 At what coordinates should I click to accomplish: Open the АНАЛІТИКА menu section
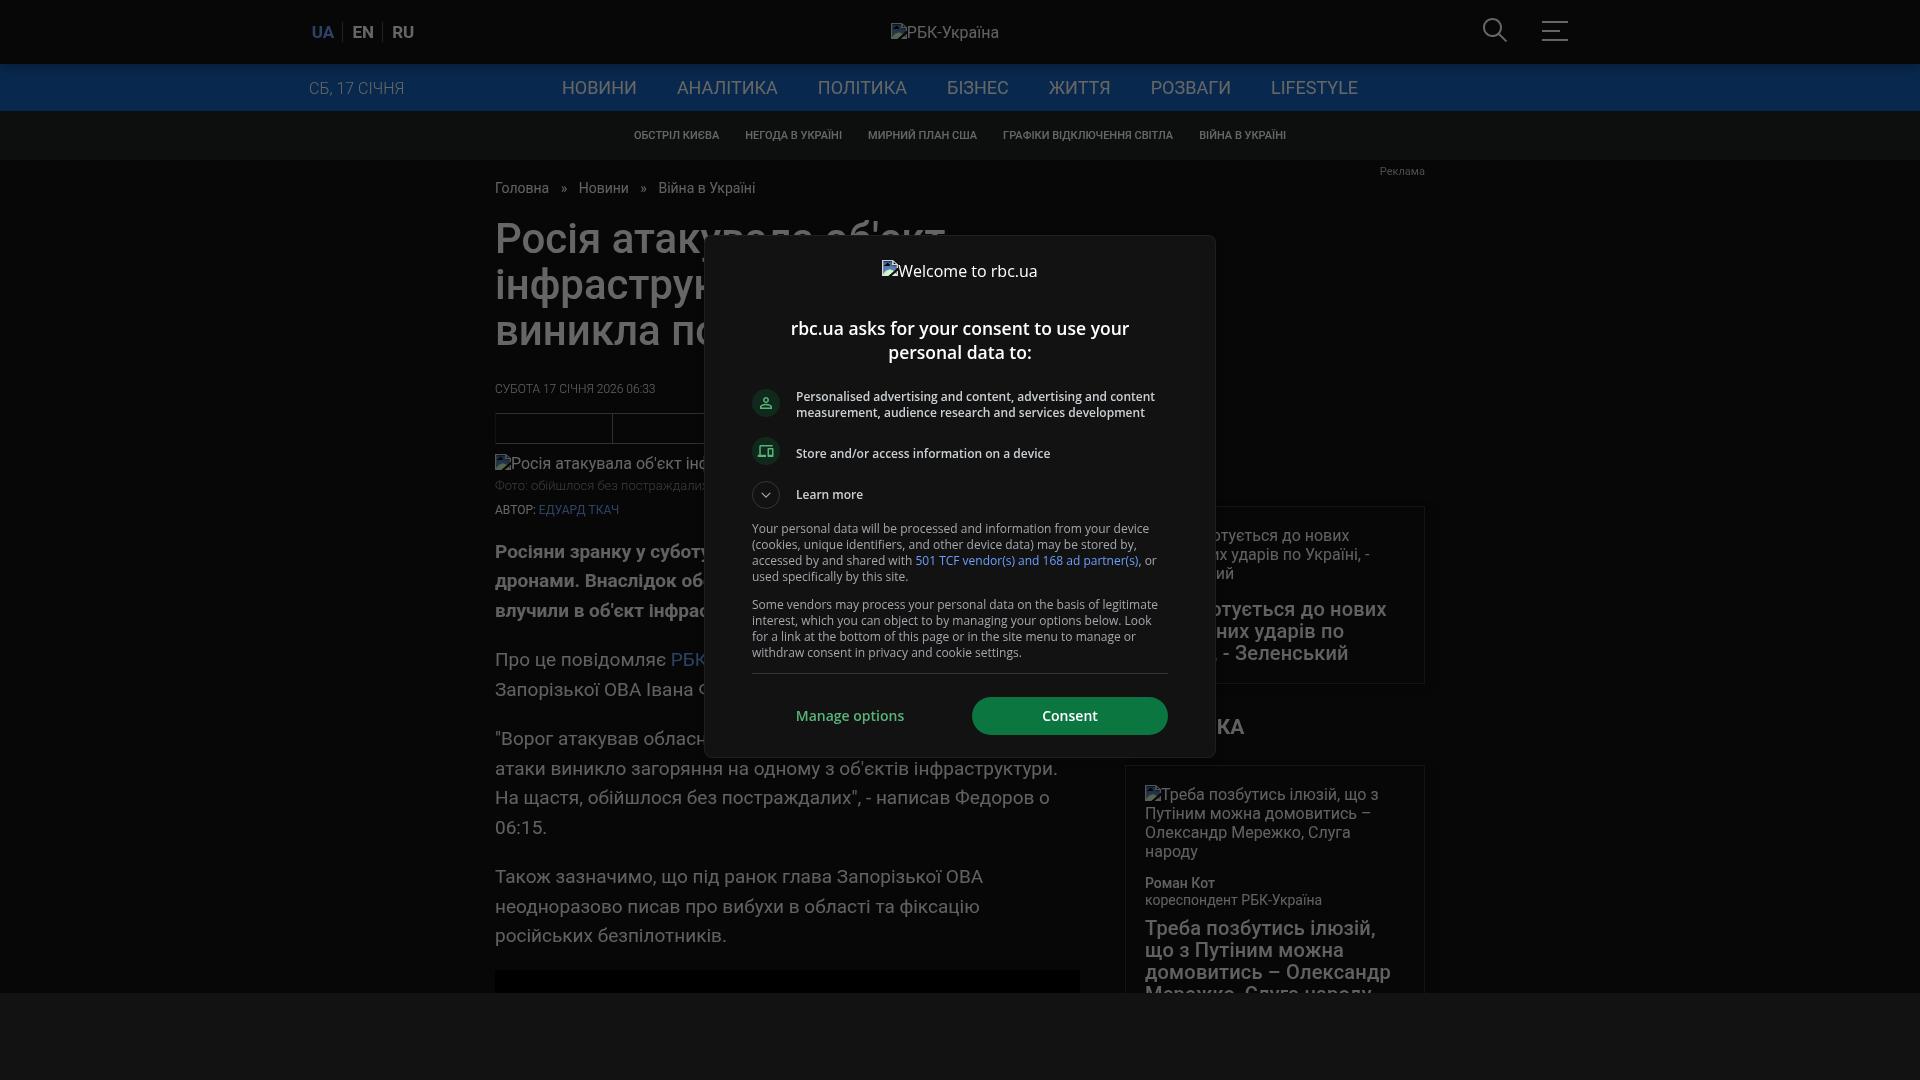pos(727,88)
